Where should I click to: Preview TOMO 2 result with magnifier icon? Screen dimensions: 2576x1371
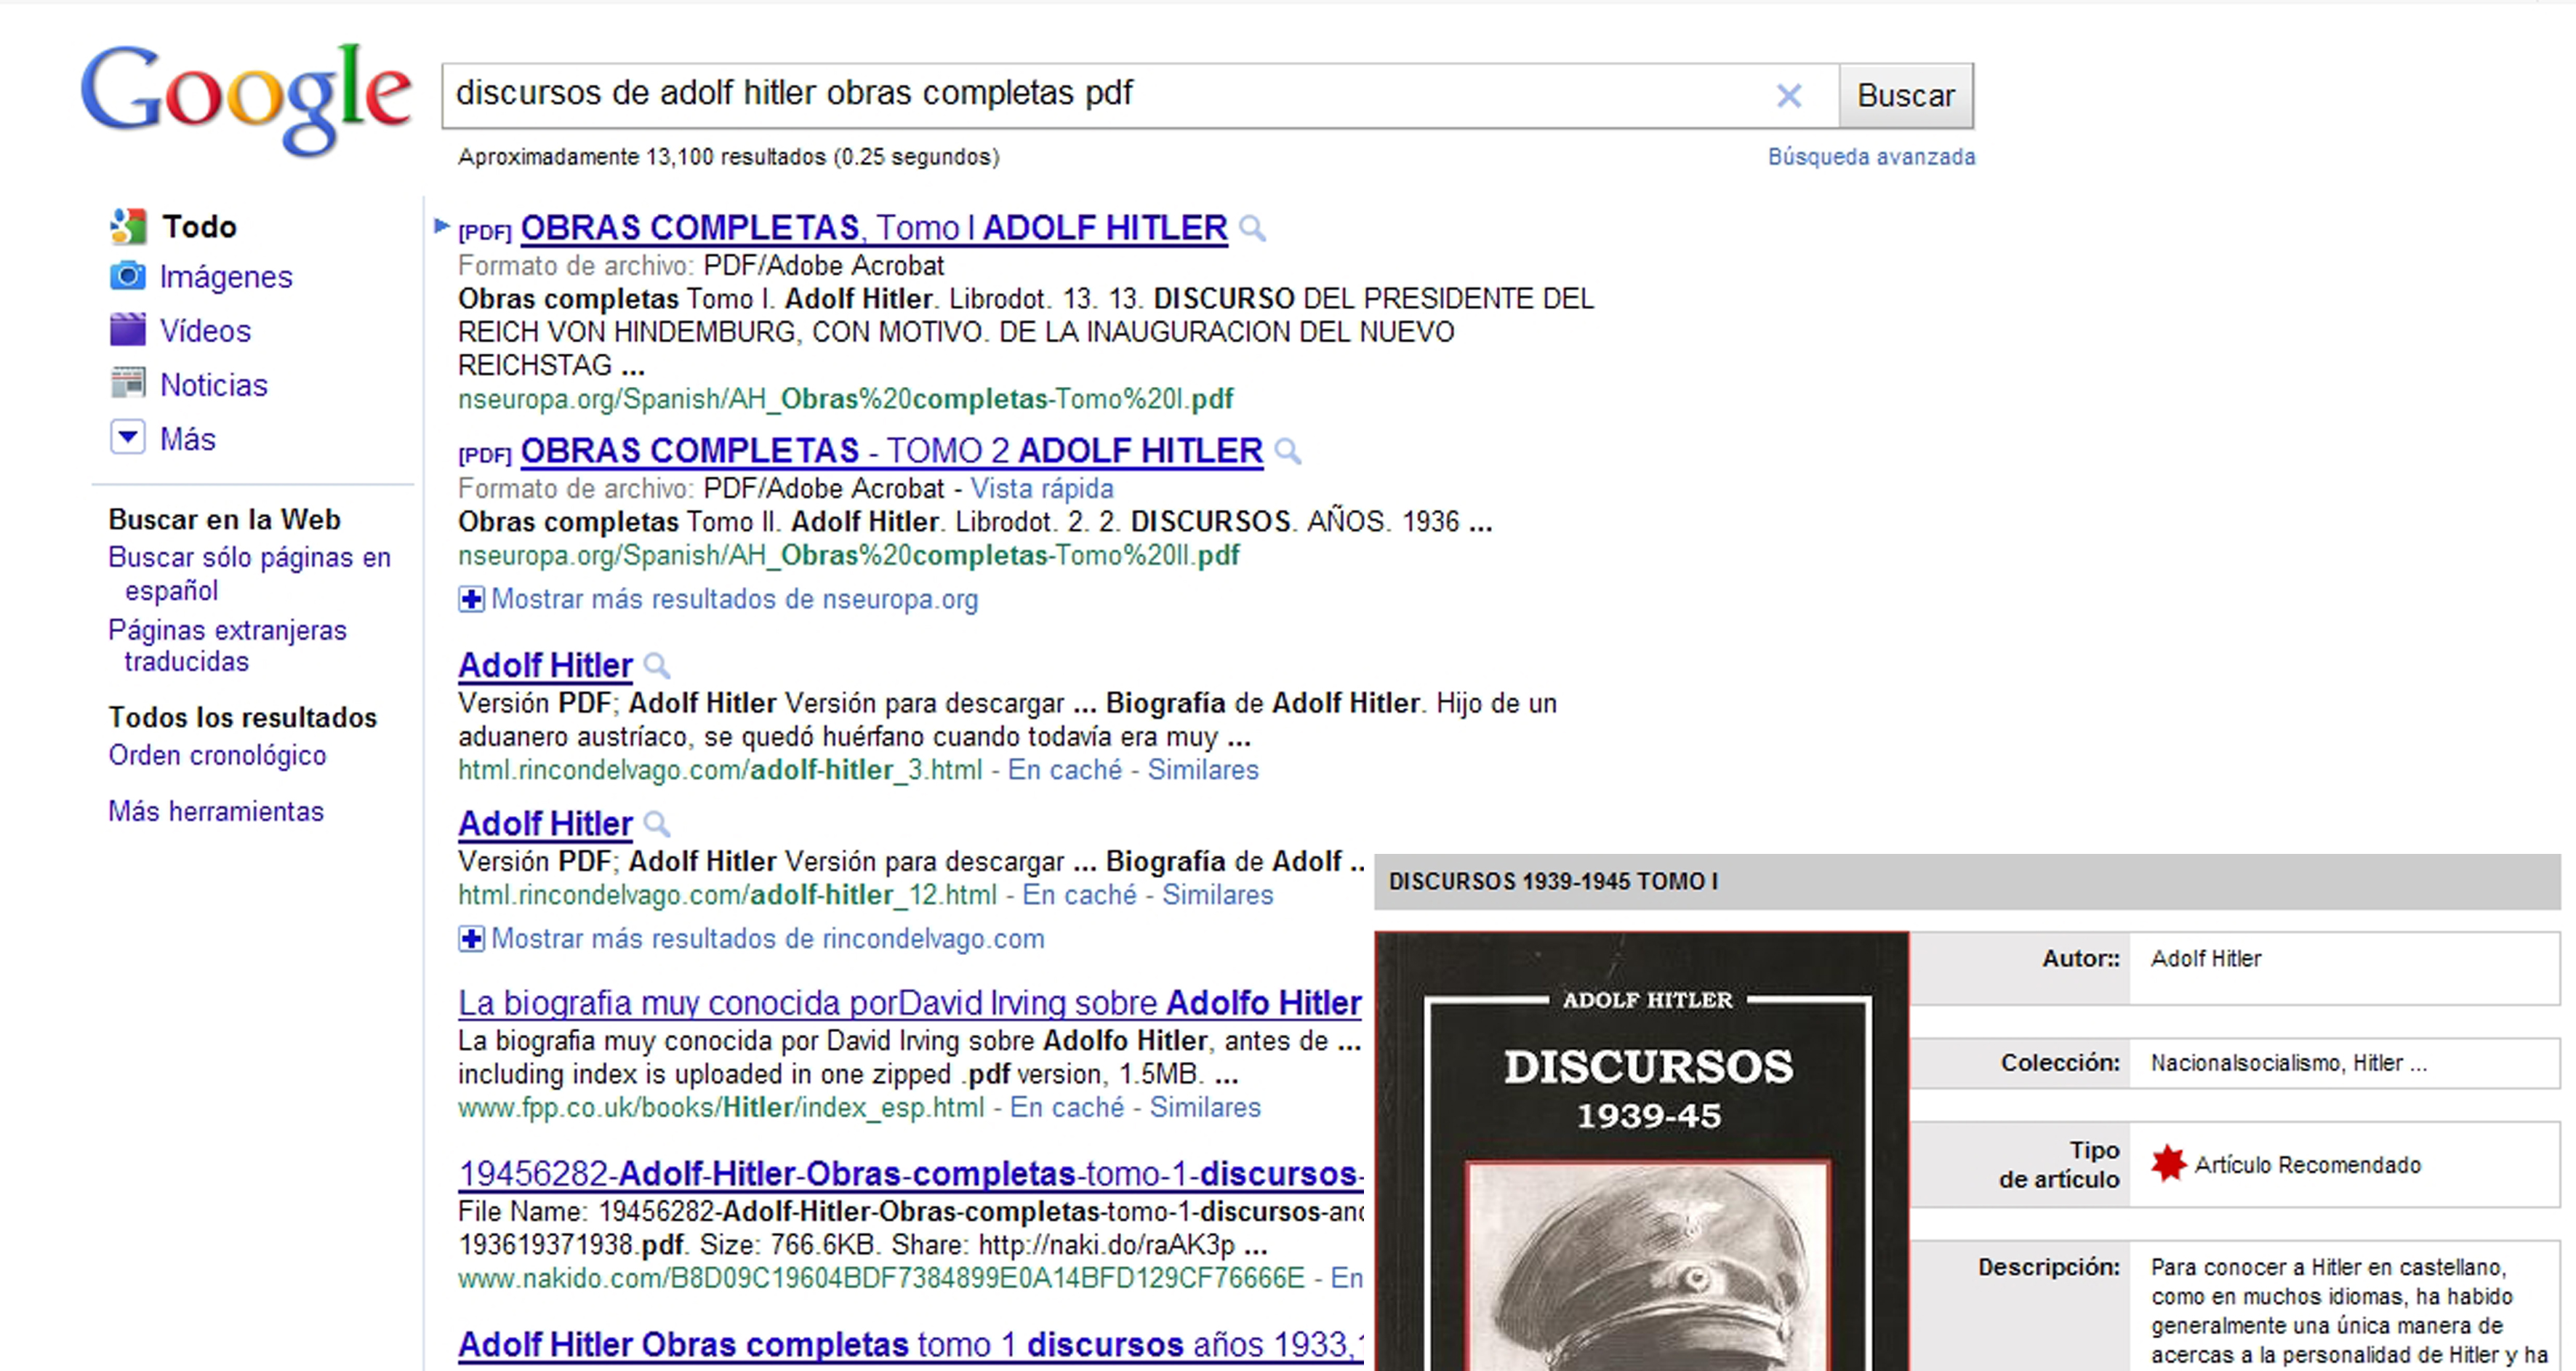1288,452
